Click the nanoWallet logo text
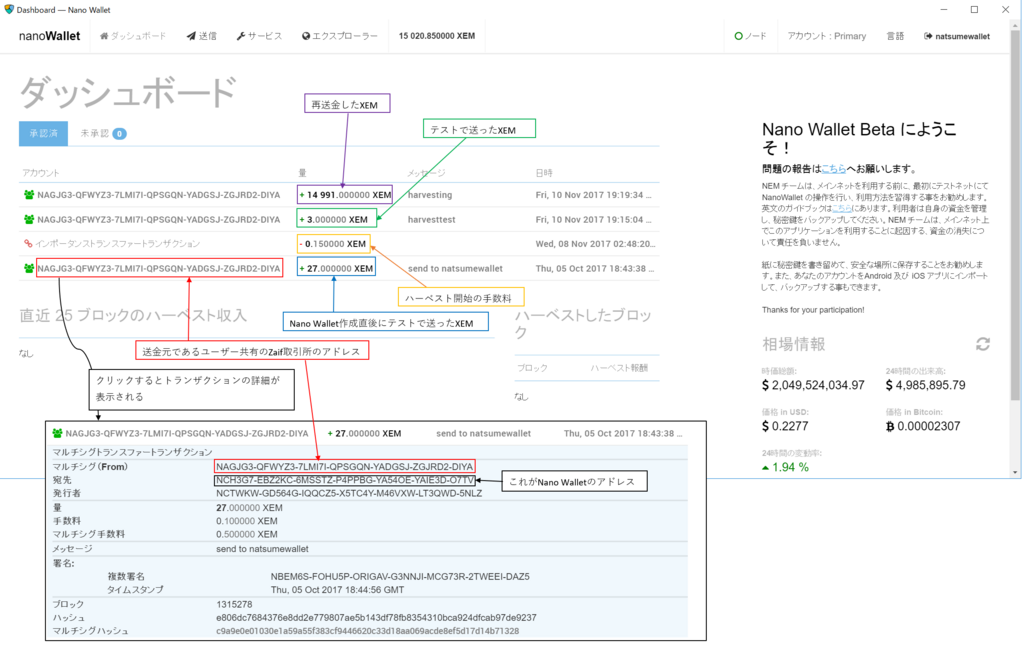 pos(50,36)
